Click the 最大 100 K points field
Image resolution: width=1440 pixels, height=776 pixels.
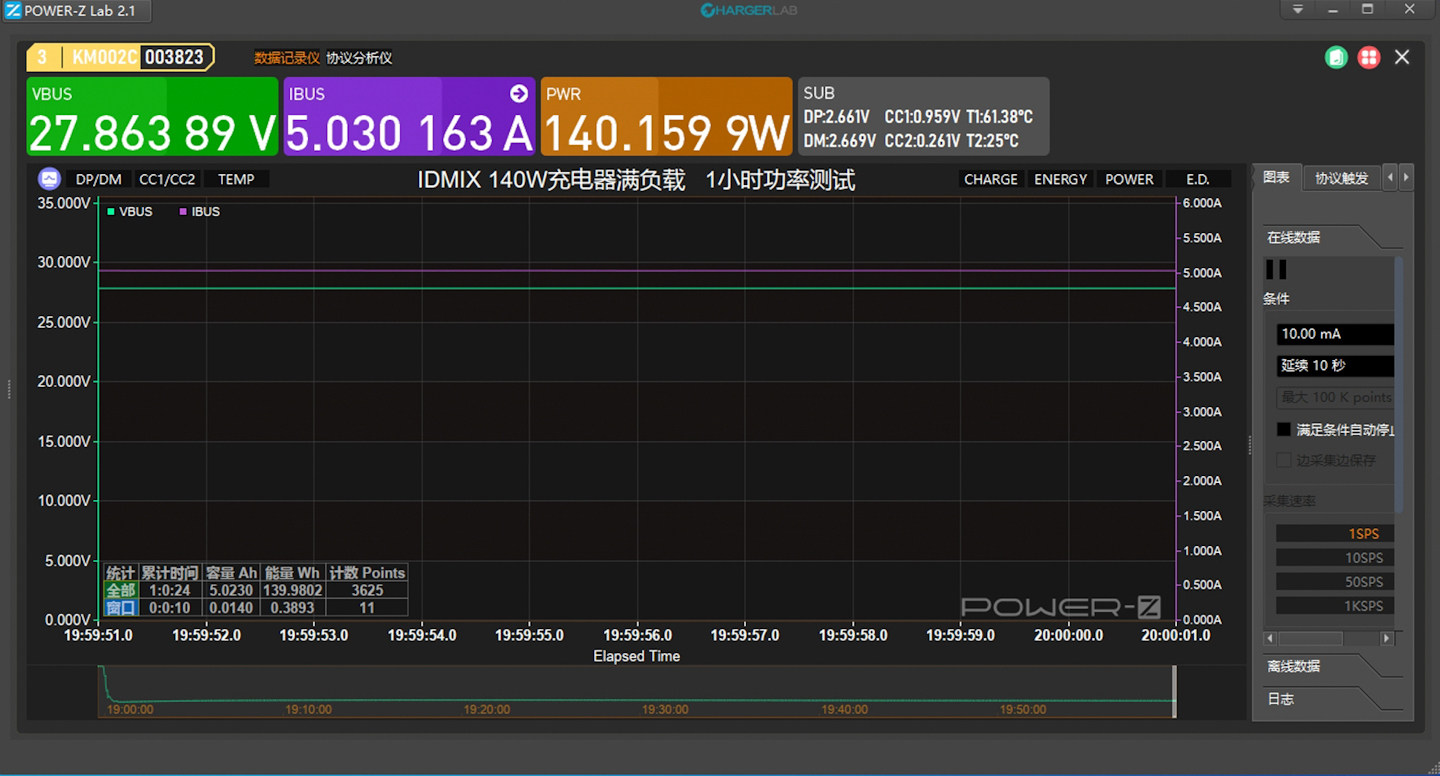tap(1335, 397)
